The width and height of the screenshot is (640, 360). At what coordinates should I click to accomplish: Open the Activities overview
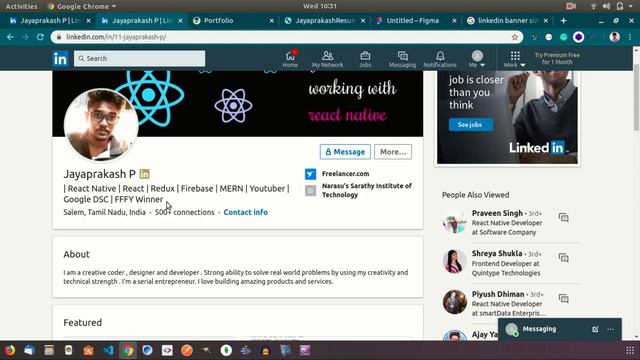tap(21, 6)
